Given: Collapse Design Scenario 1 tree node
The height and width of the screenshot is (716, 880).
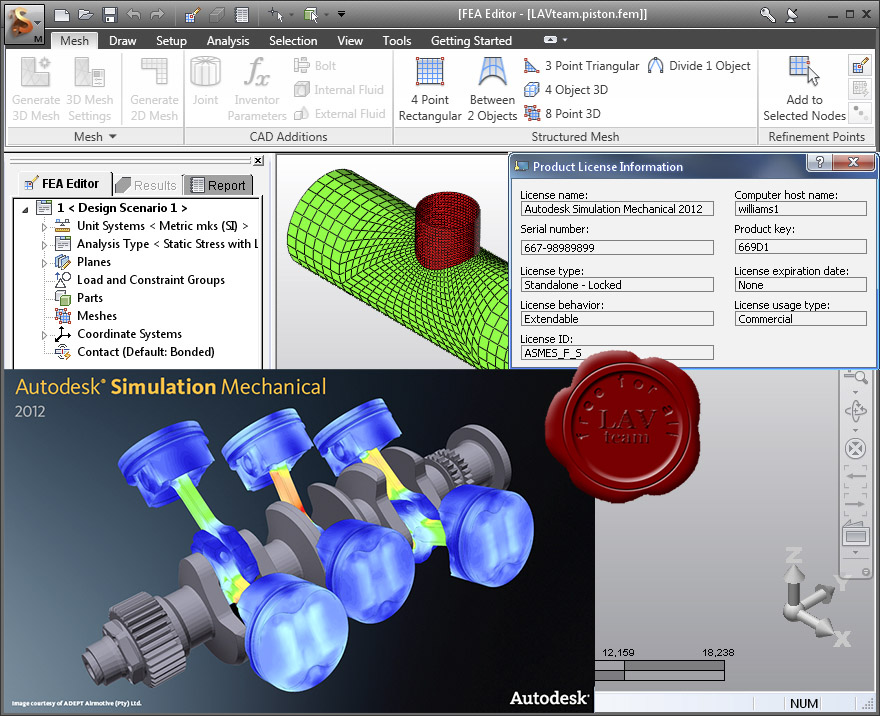Looking at the screenshot, I should (x=25, y=209).
